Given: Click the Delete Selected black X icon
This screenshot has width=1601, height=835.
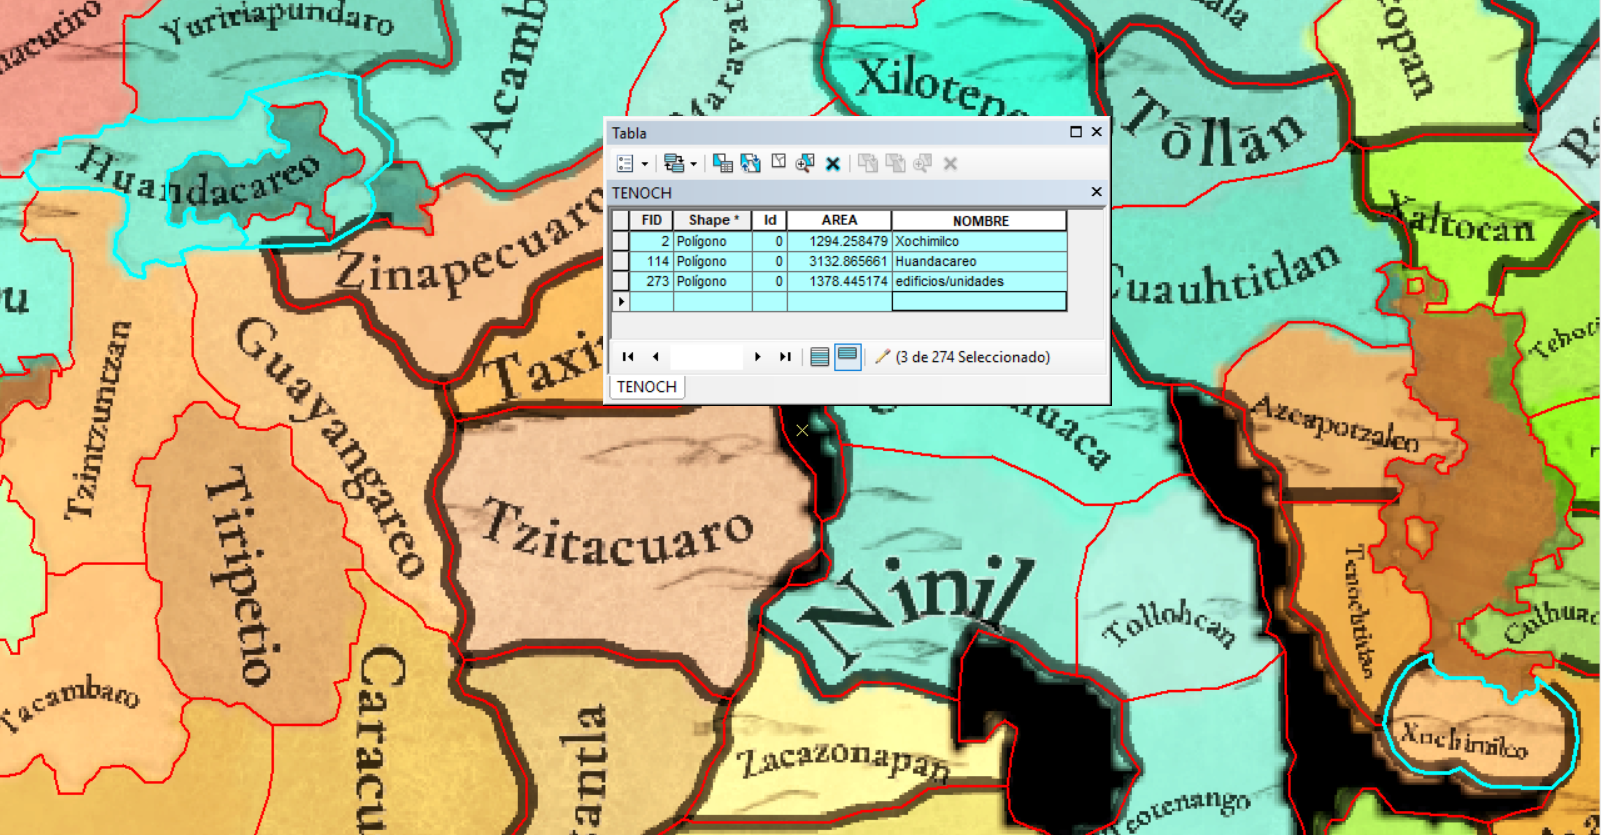Looking at the screenshot, I should (x=832, y=164).
